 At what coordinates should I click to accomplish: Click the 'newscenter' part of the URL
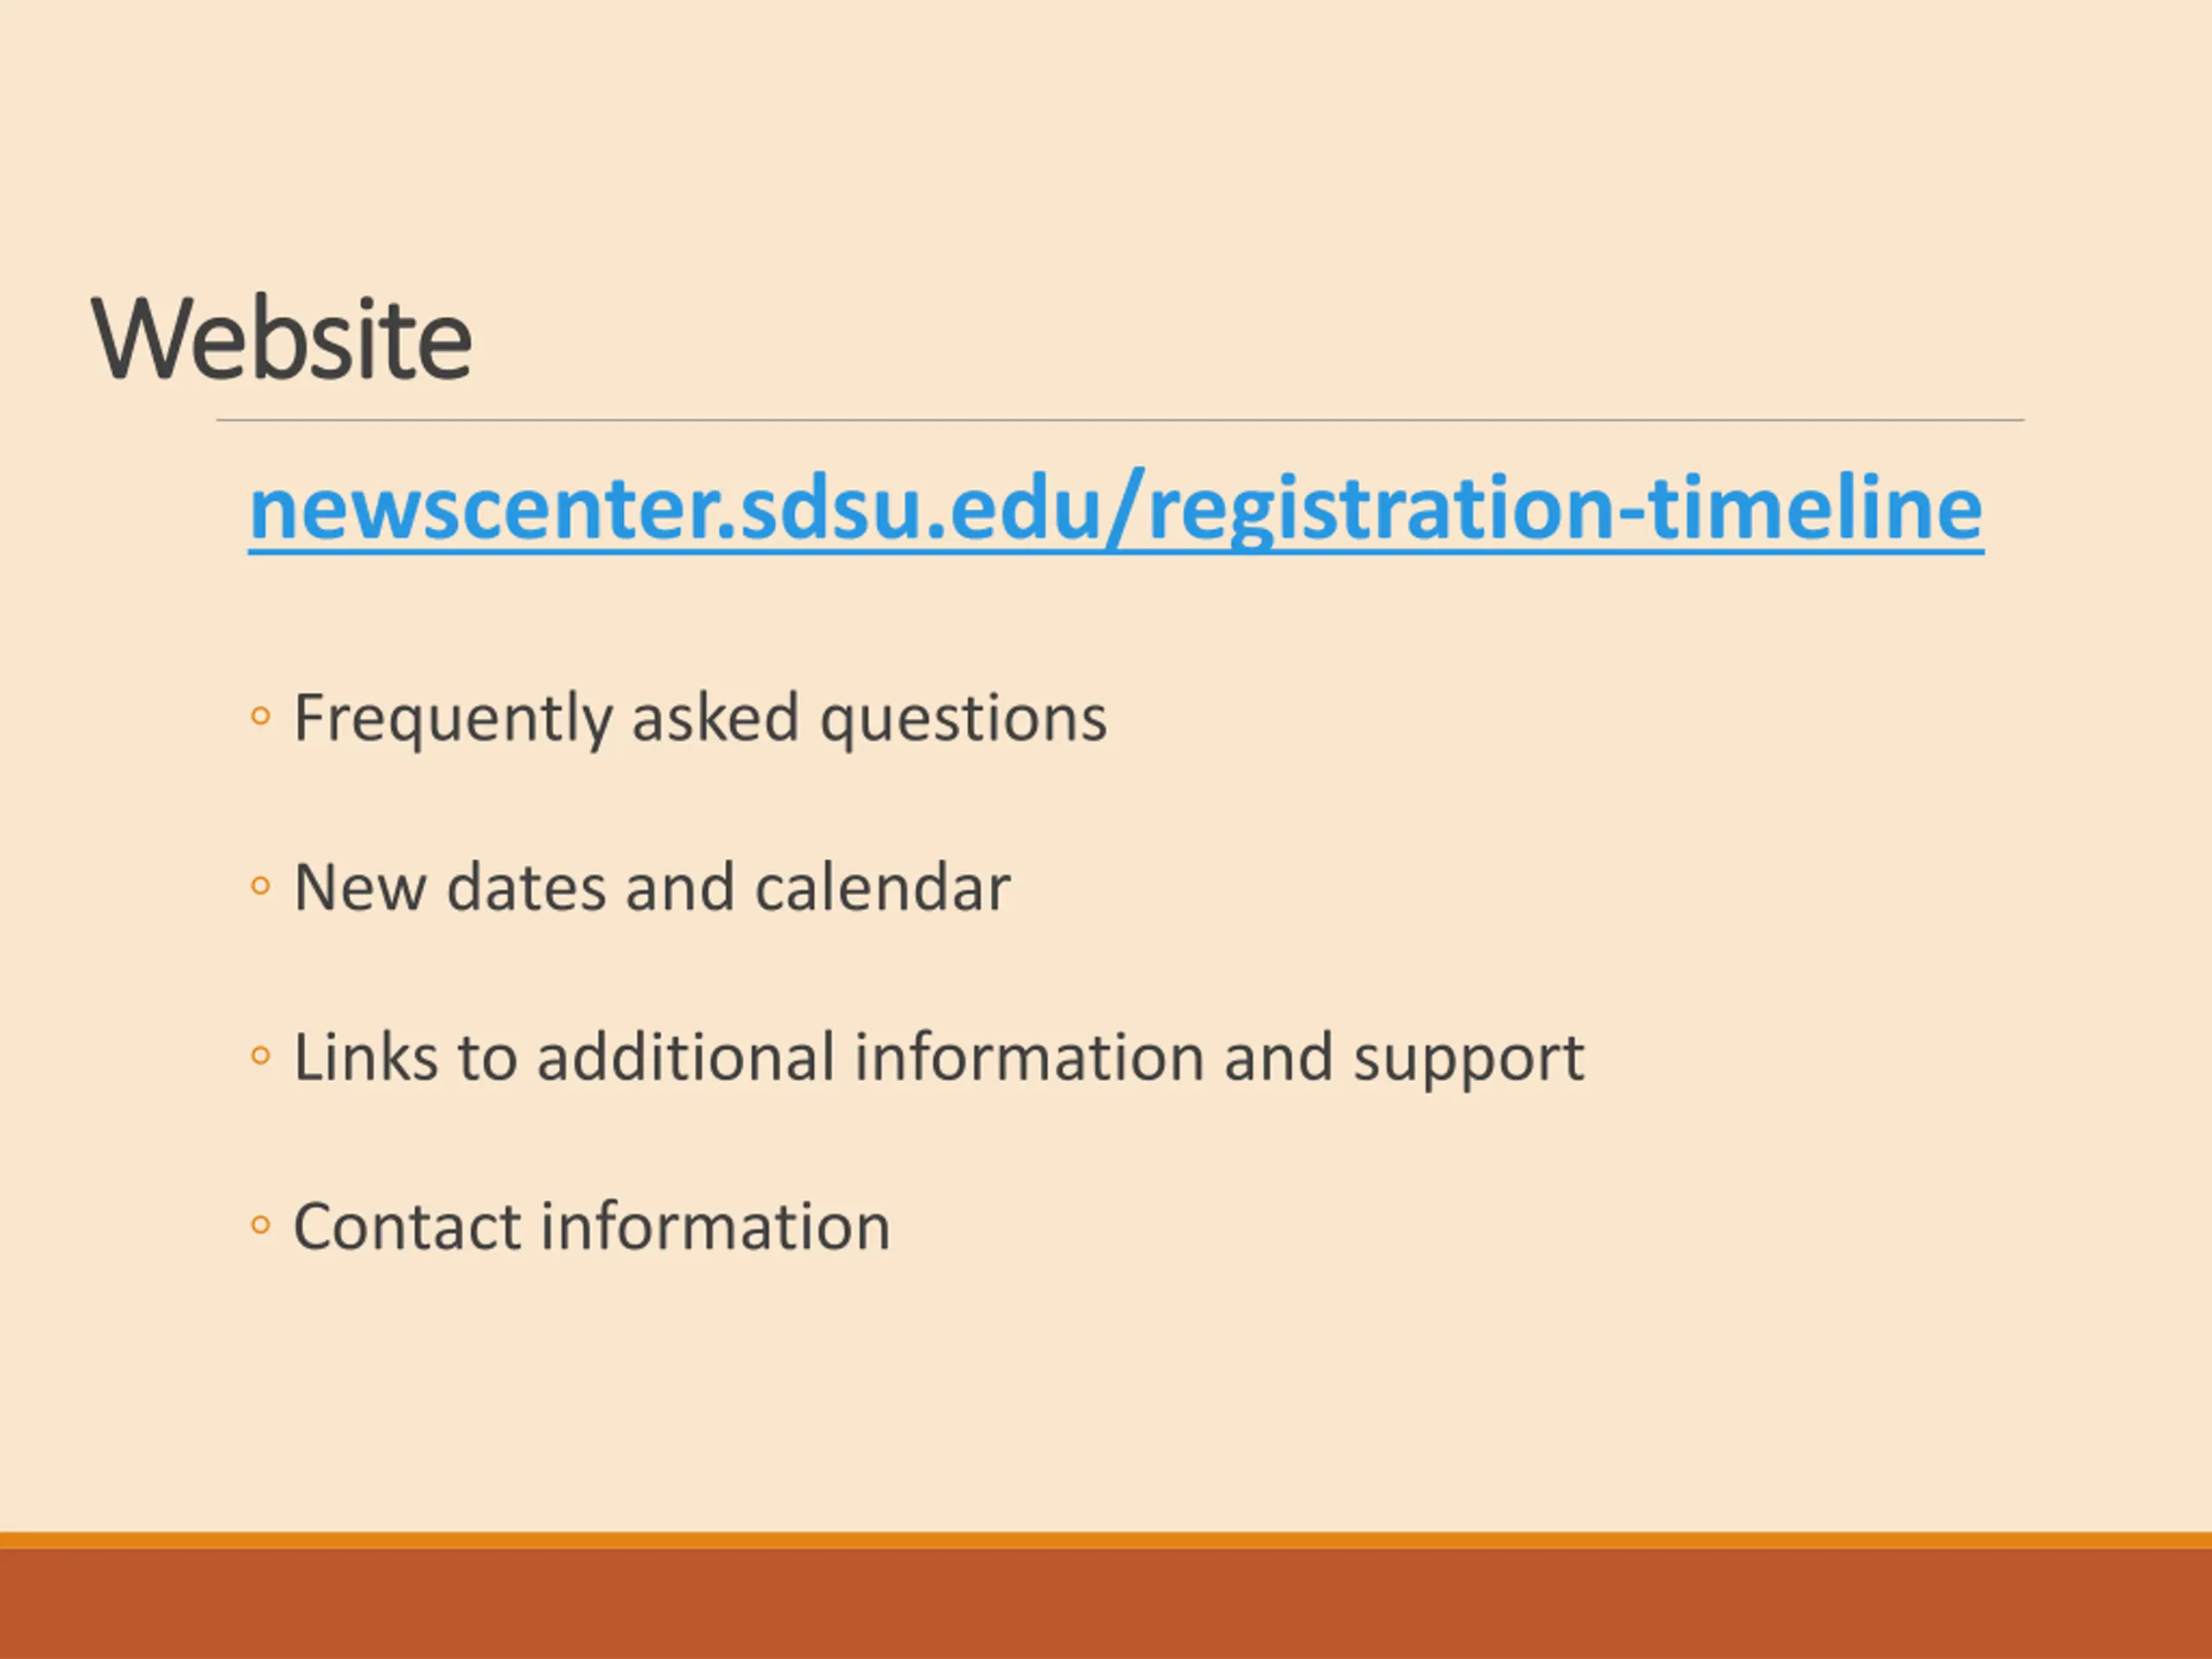482,511
